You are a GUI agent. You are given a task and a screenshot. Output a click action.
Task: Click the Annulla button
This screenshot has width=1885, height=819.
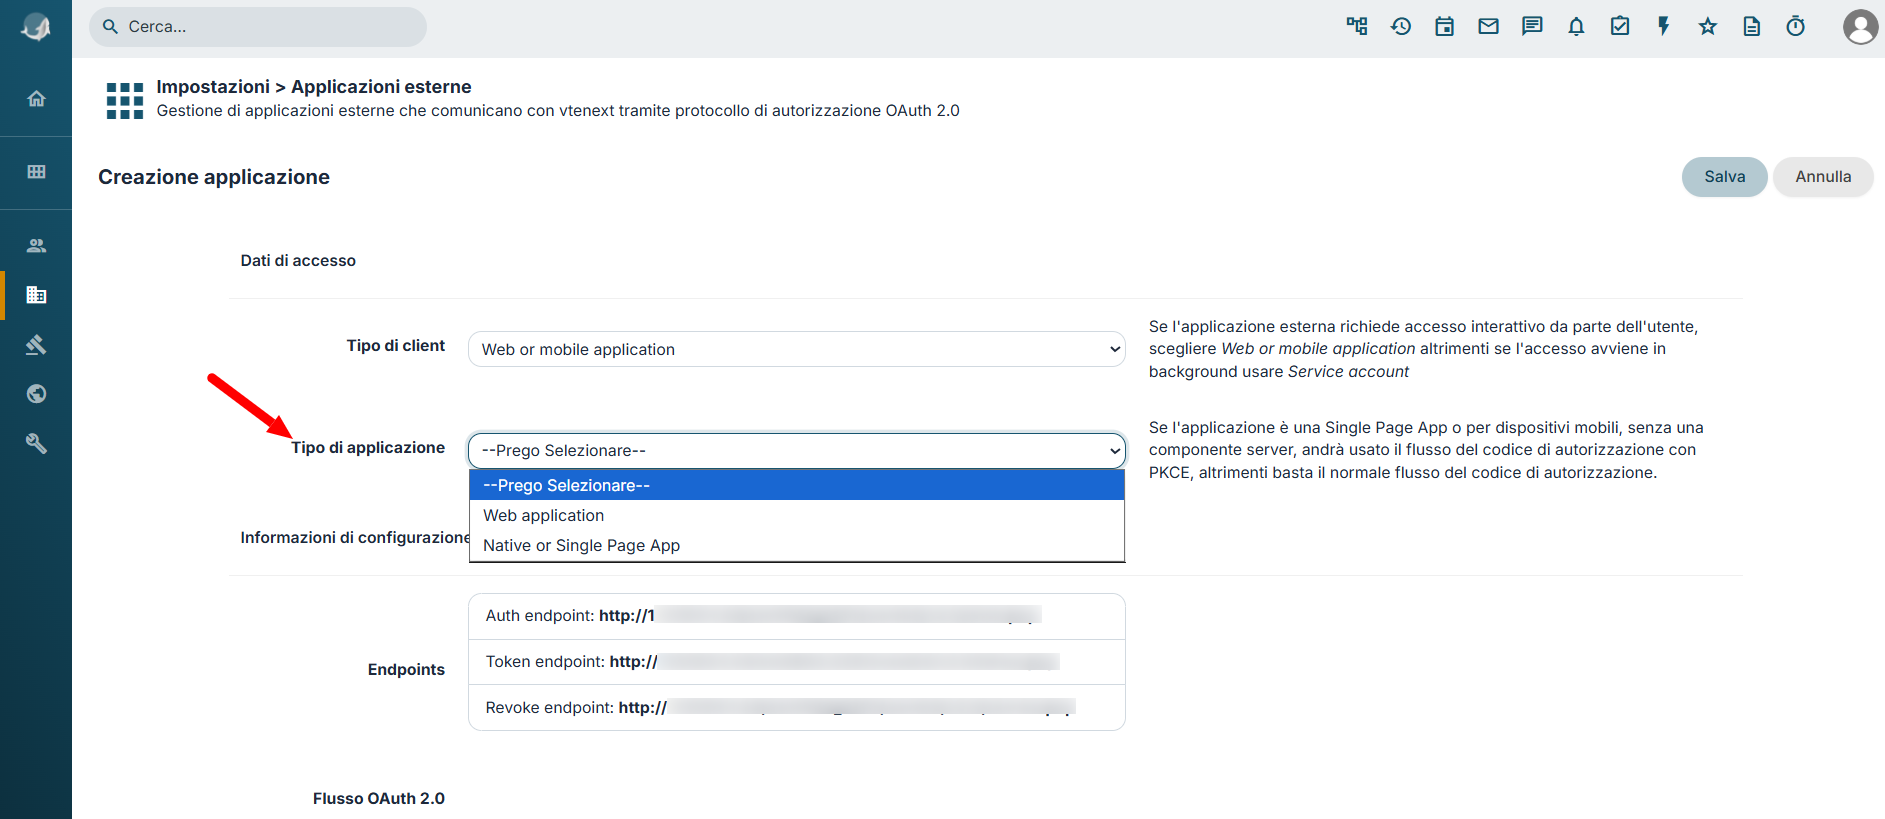click(1823, 177)
